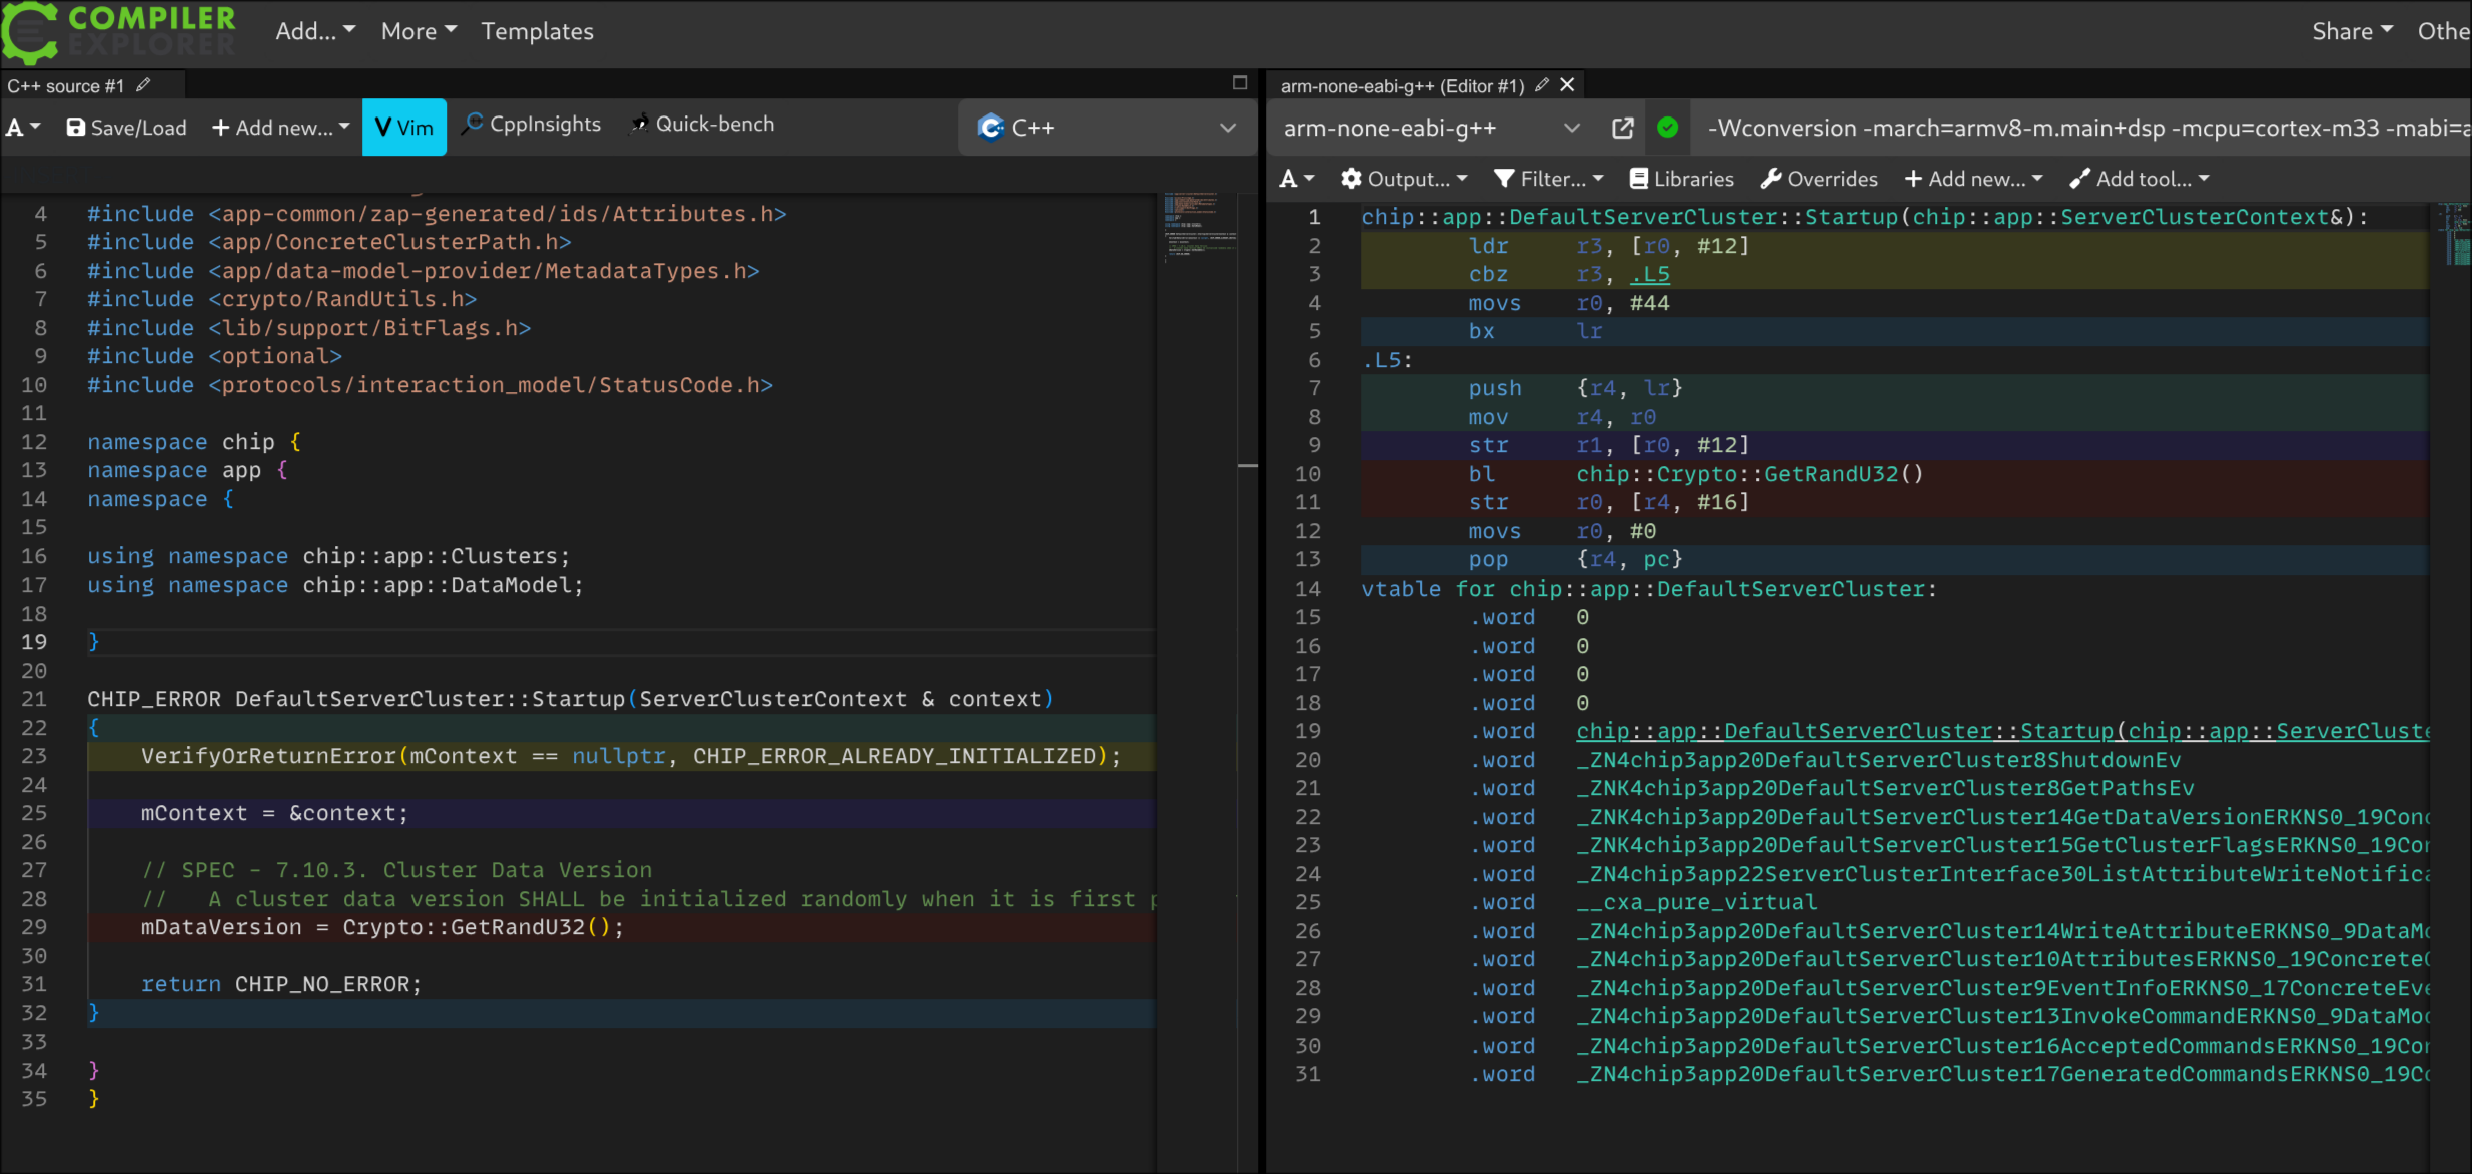Open Add new... dropdown in compiler pane
2472x1174 pixels.
coord(1973,179)
